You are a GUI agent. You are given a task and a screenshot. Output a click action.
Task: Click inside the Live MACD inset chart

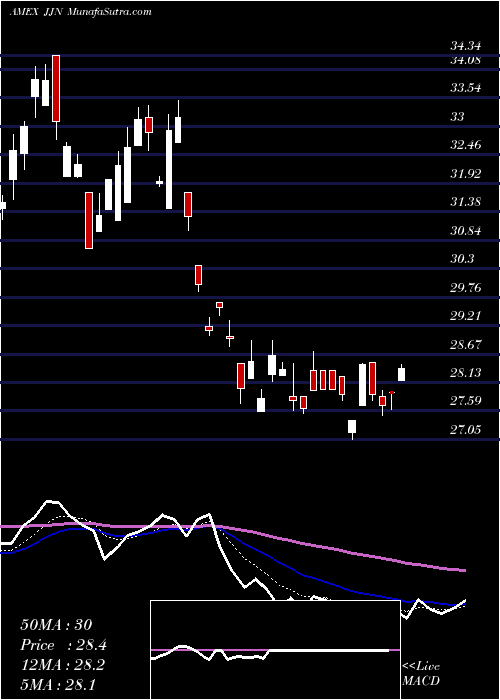point(275,650)
